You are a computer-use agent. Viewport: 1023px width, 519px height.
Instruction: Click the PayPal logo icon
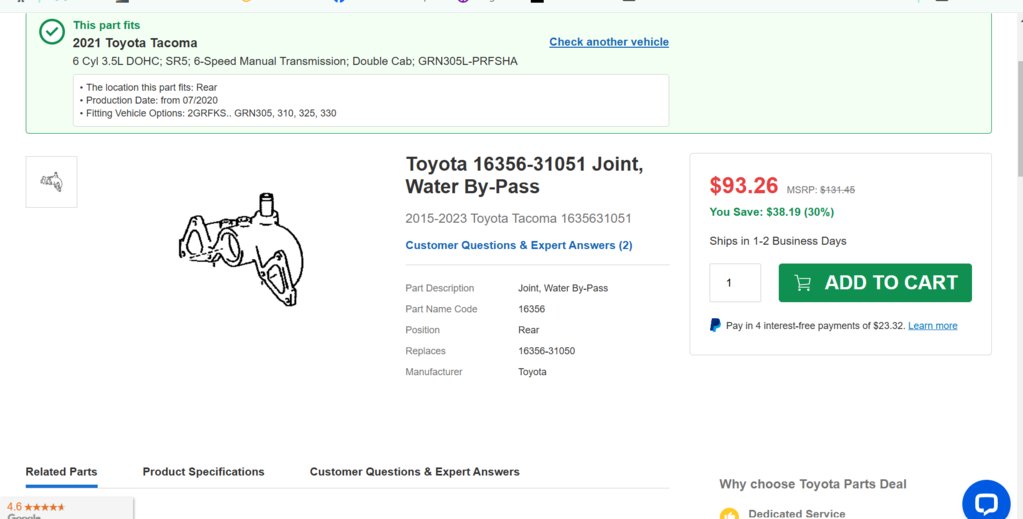pyautogui.click(x=715, y=325)
